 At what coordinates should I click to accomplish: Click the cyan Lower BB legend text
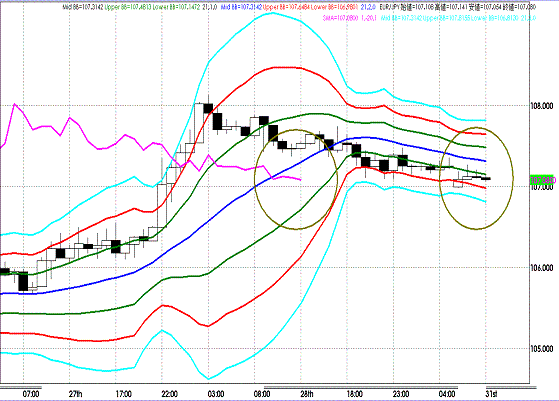pos(495,18)
